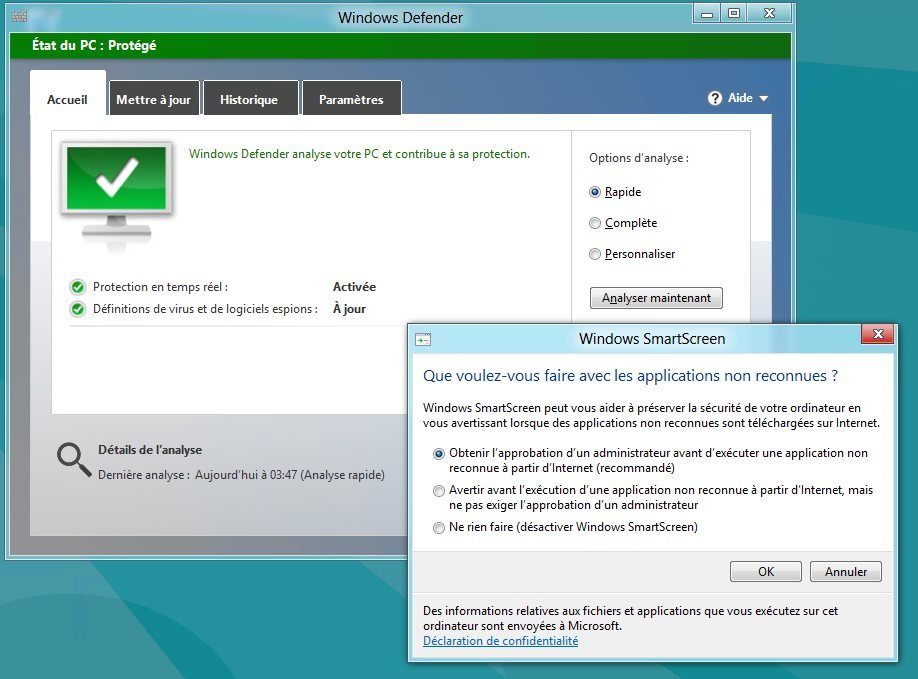Click the magnifying glass analysis details icon
Image resolution: width=918 pixels, height=679 pixels.
point(74,459)
